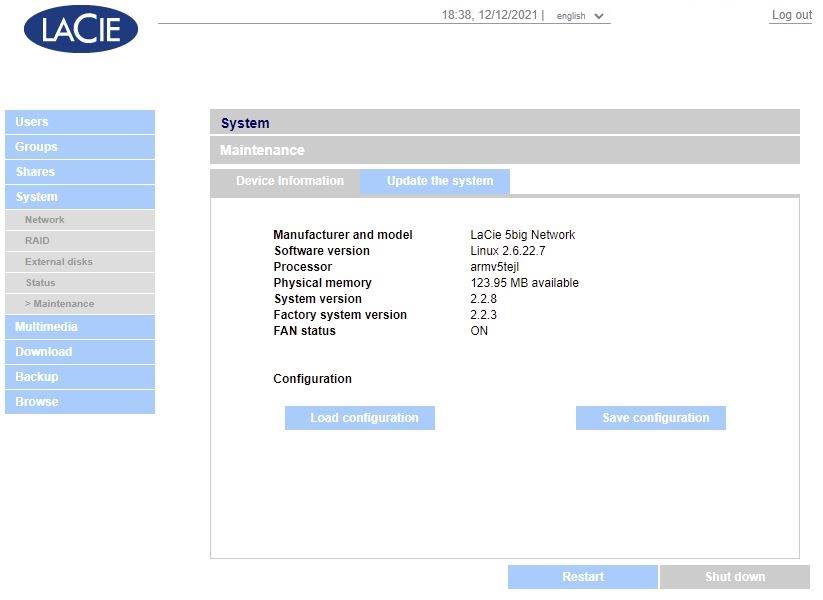Select Maintenance in the sidebar
The height and width of the screenshot is (600, 823).
[x=80, y=304]
